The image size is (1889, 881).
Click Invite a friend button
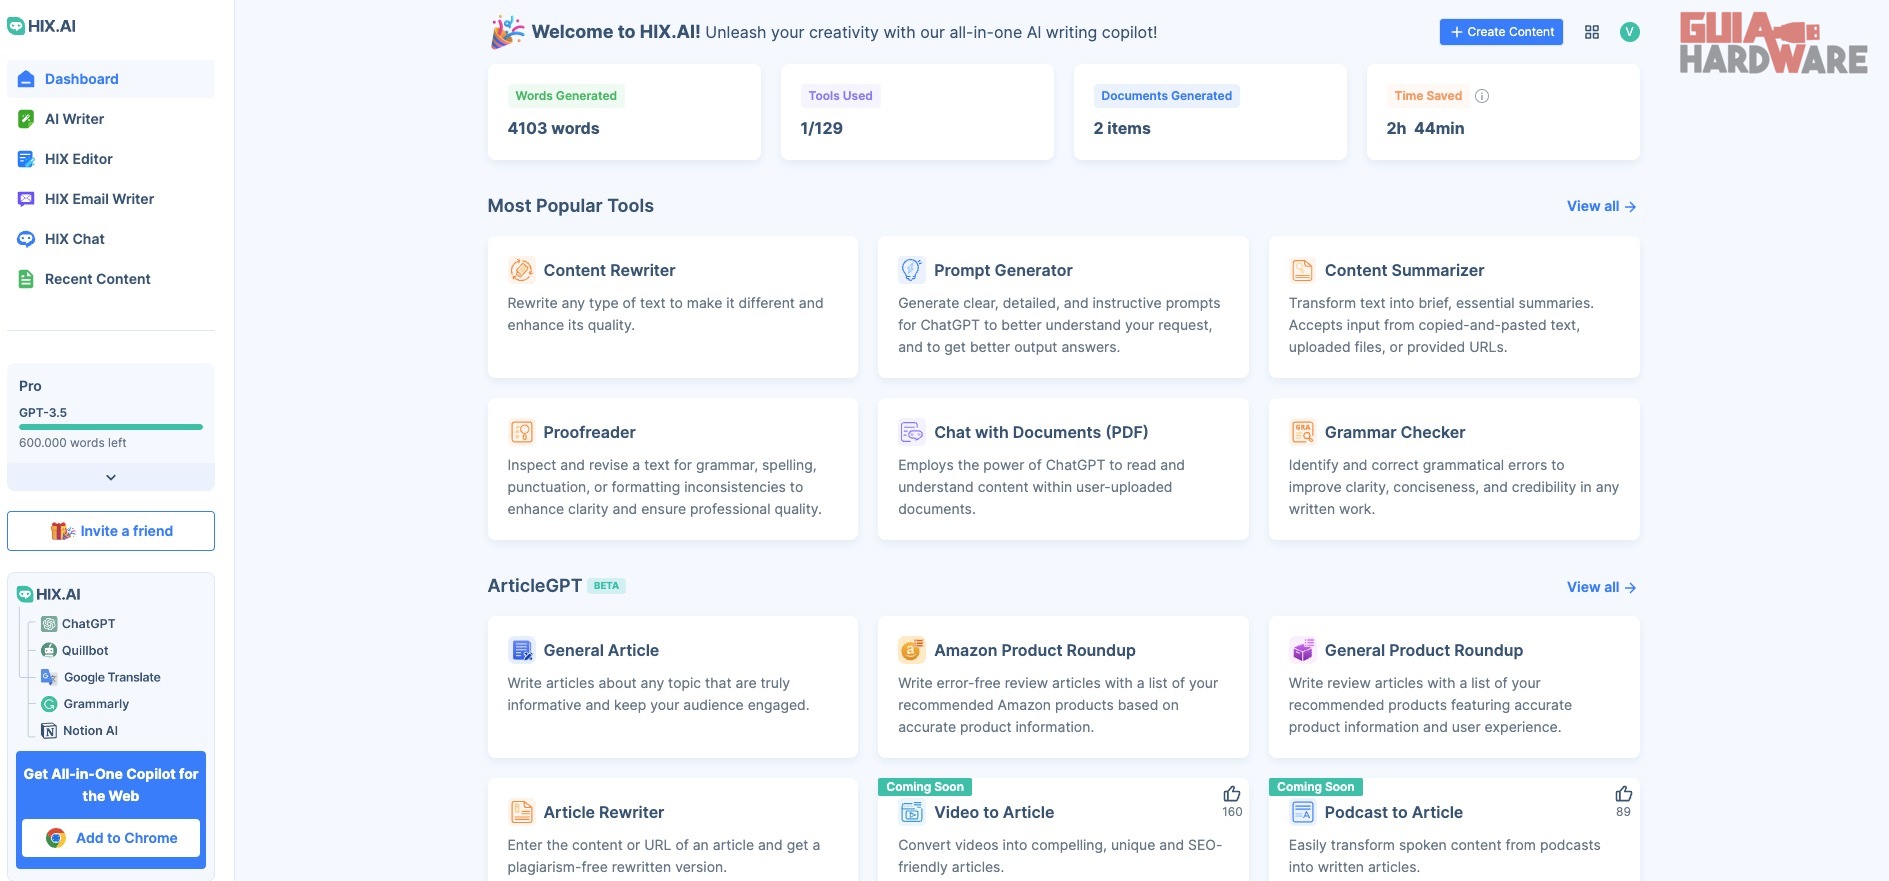point(111,531)
